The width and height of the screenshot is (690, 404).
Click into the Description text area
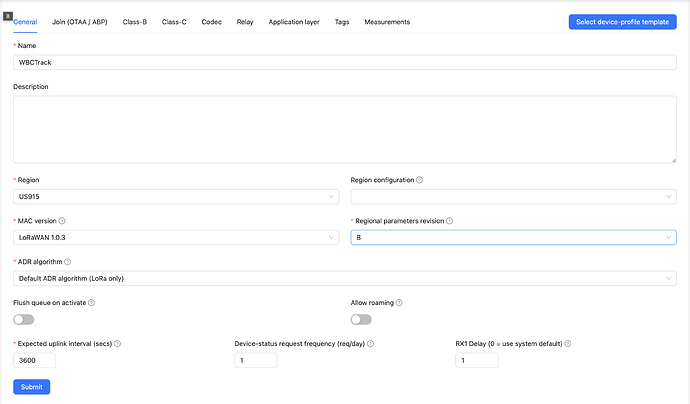tap(344, 128)
